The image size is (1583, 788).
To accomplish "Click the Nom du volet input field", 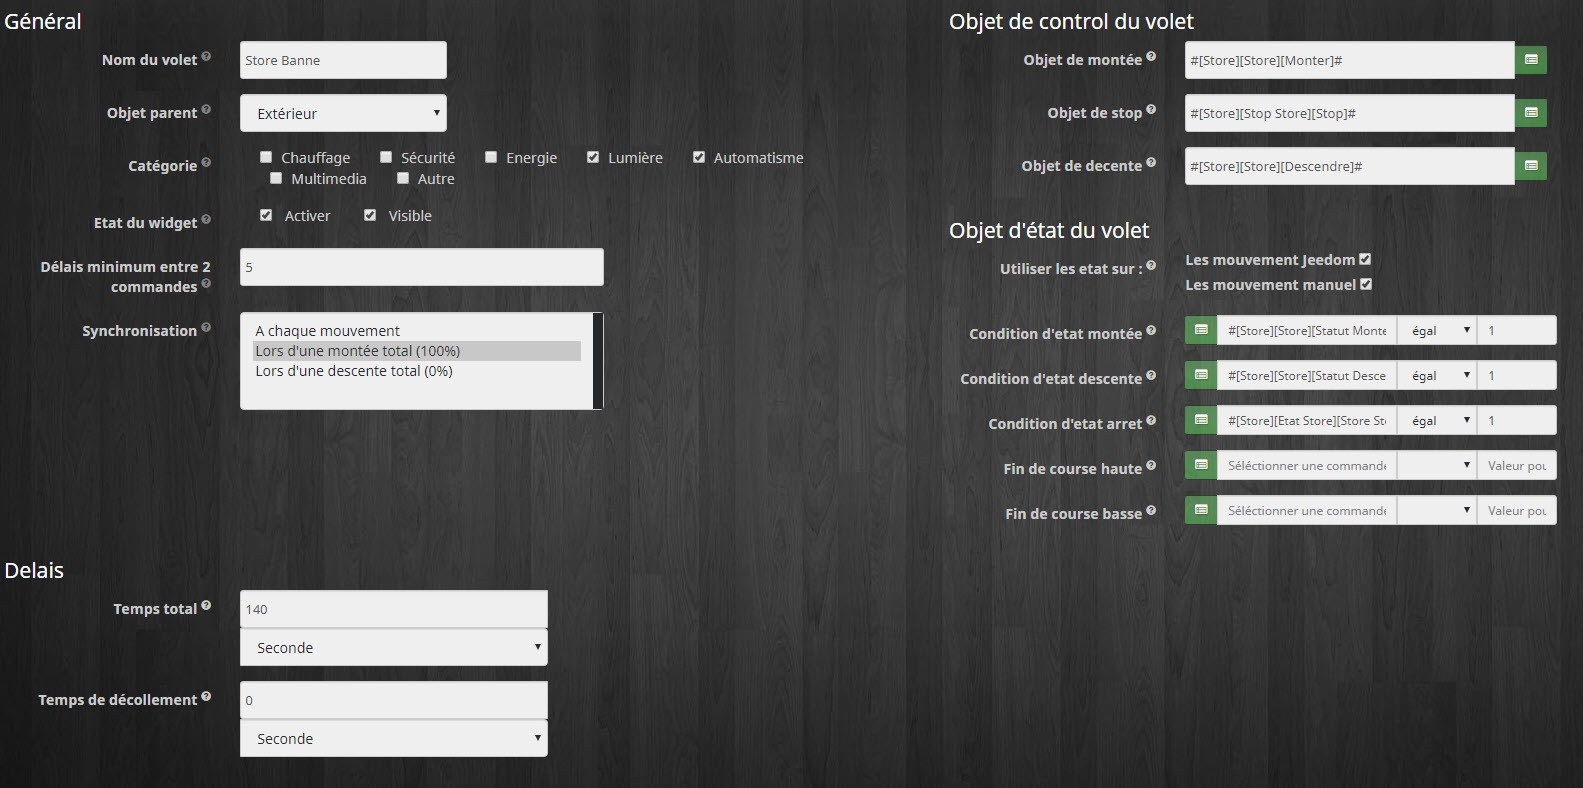I will [x=343, y=60].
